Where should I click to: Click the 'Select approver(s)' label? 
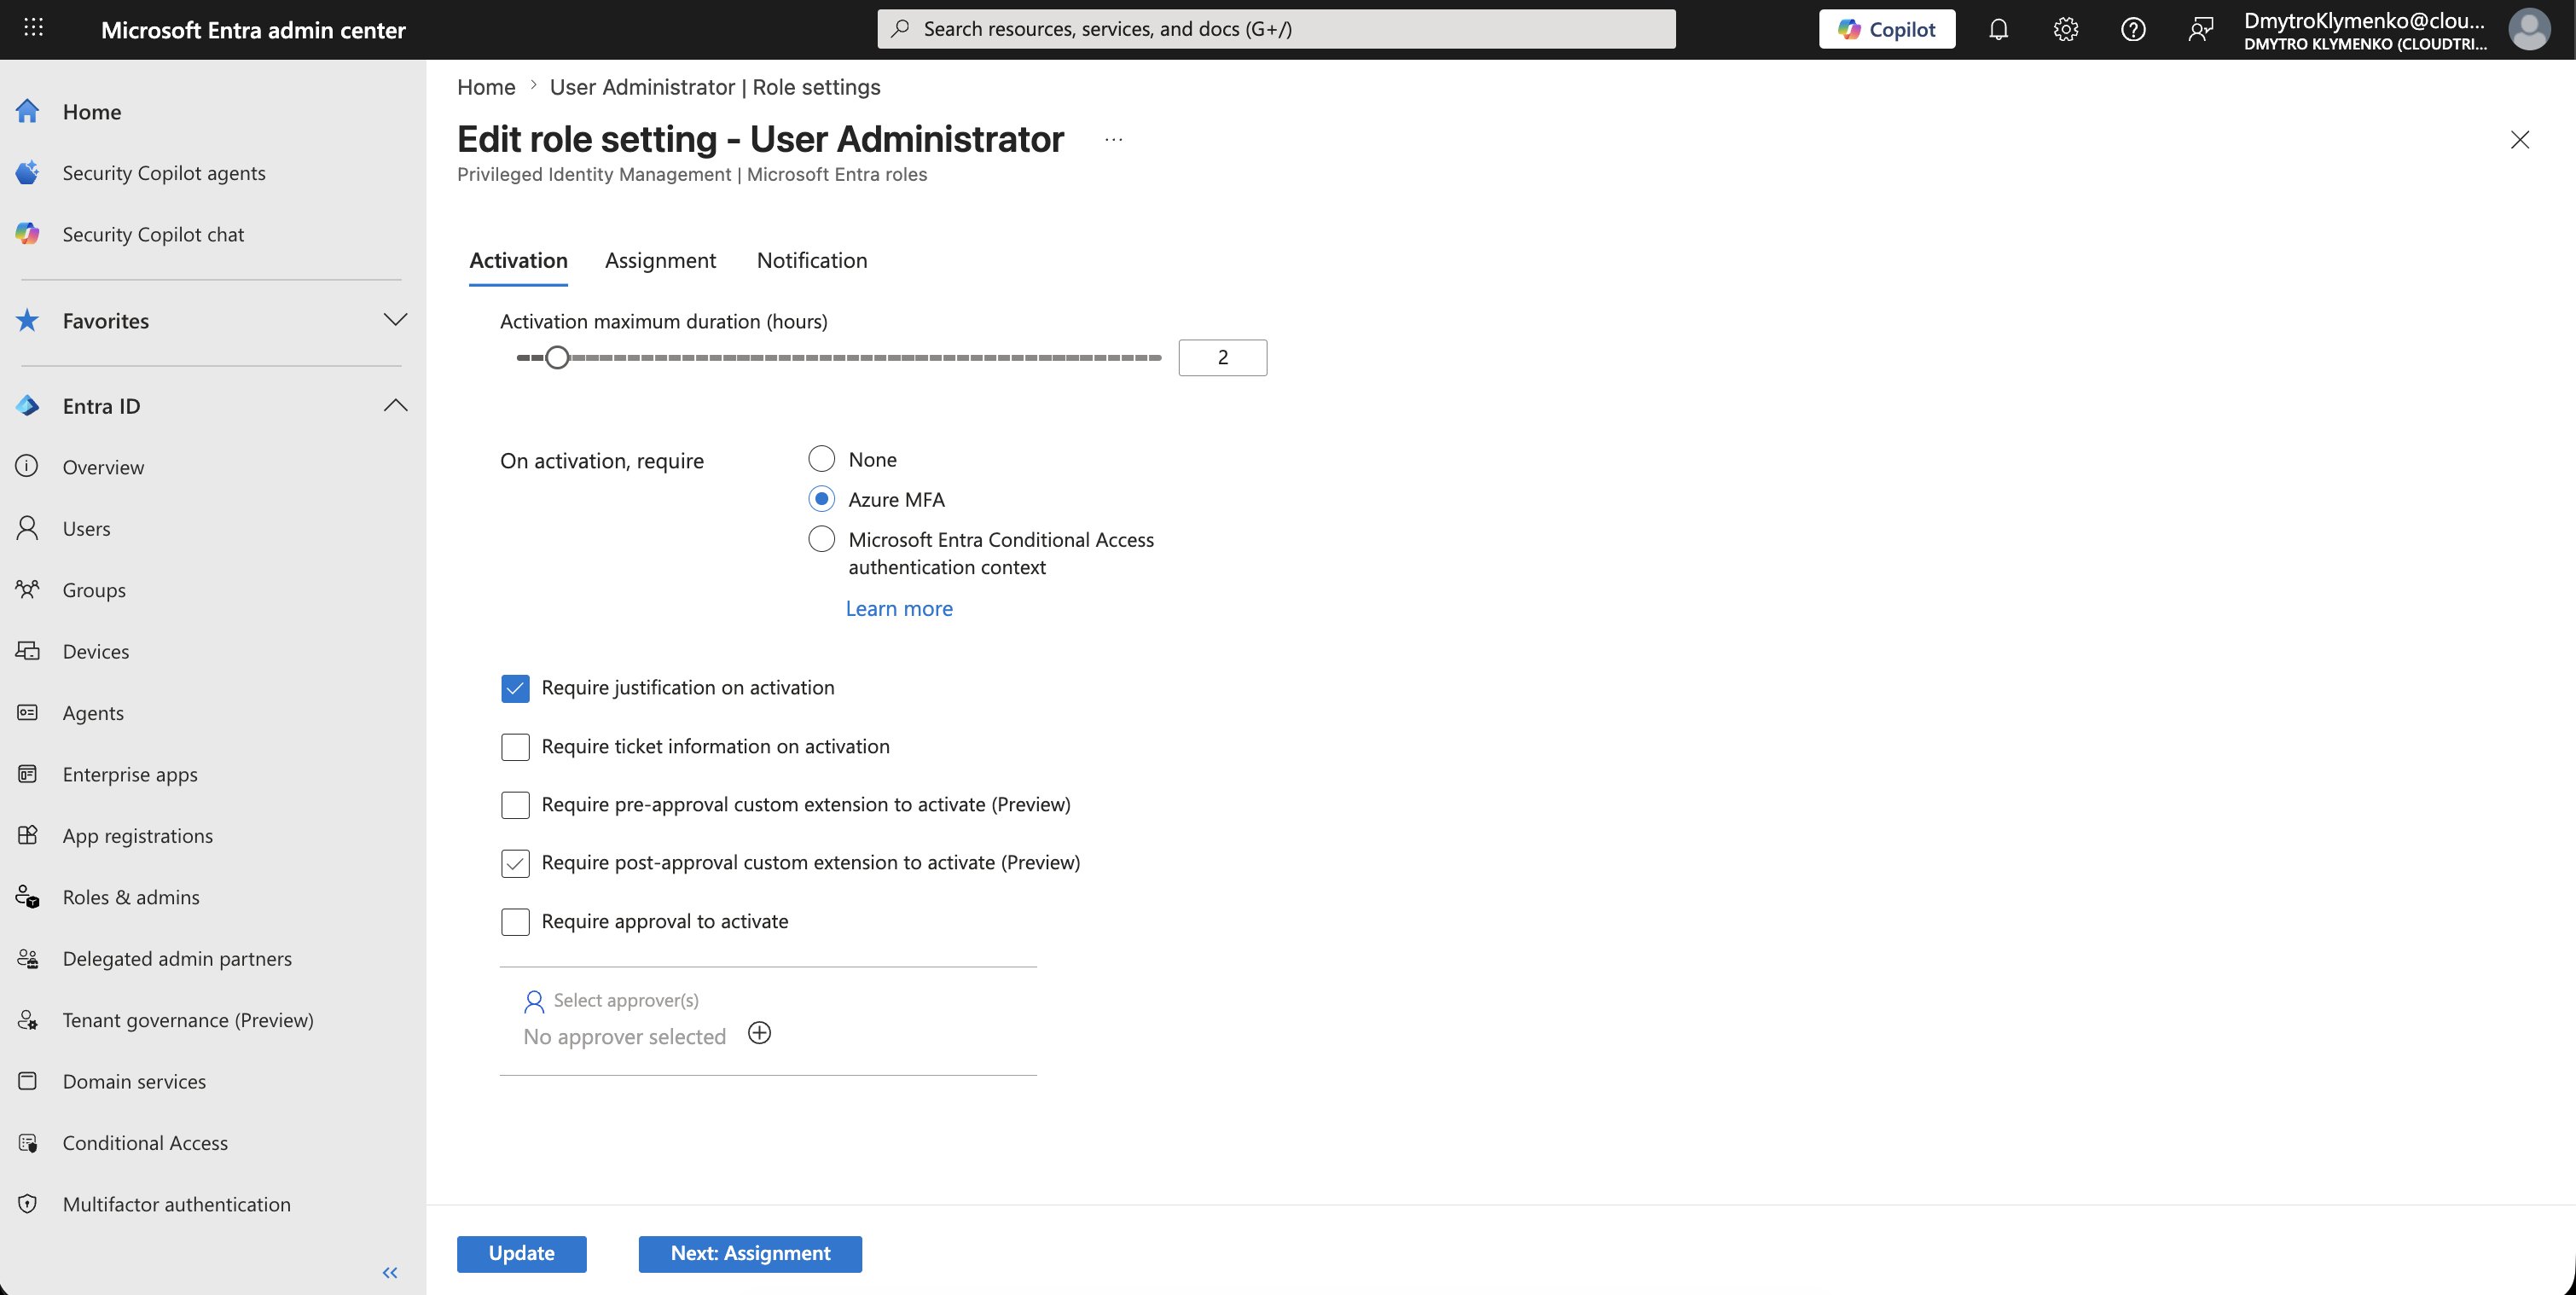(626, 1001)
